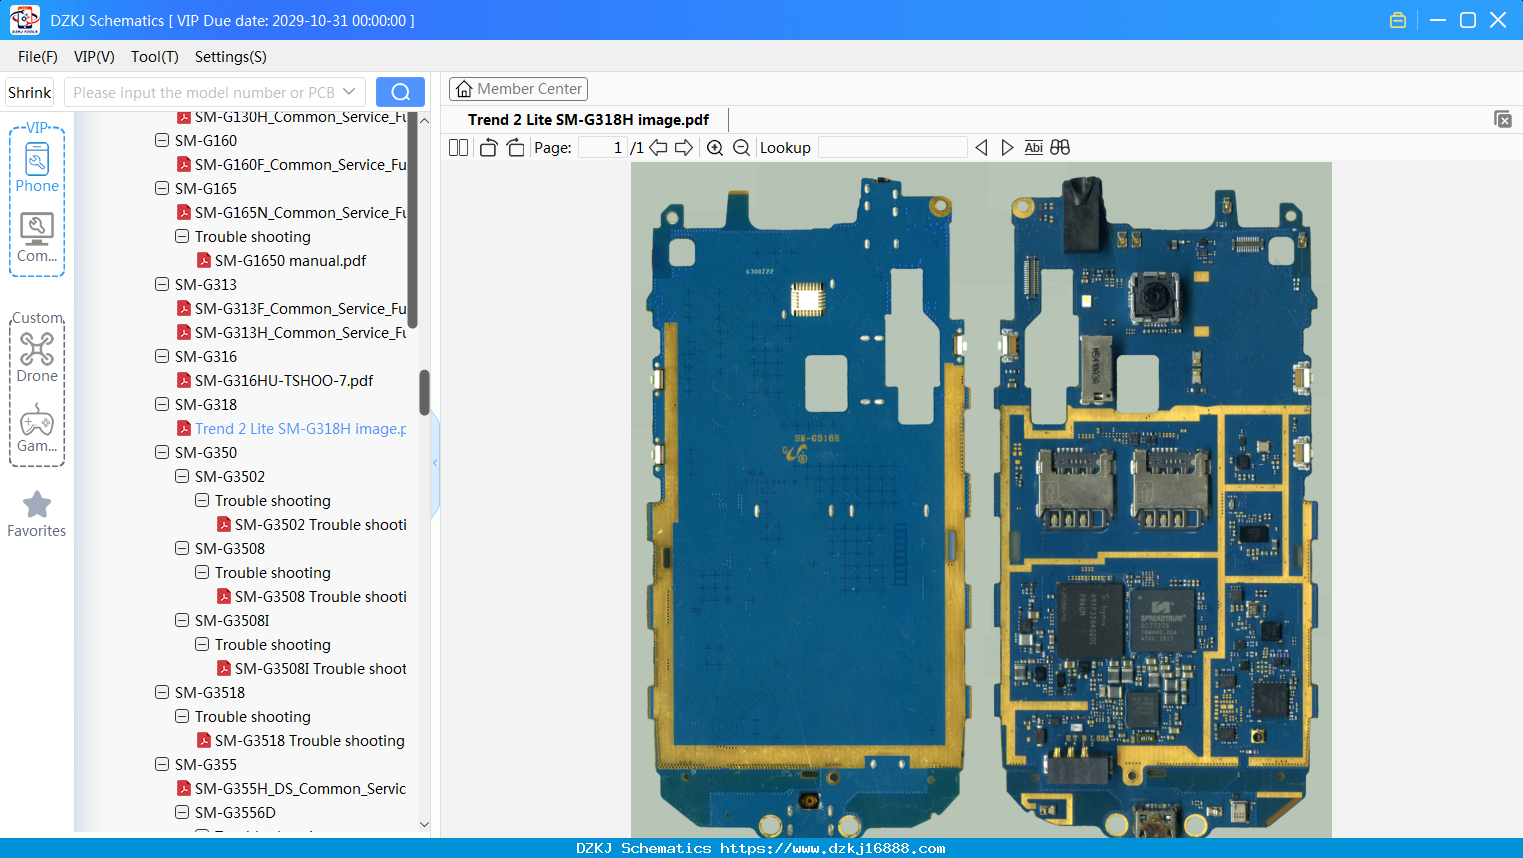Open SM-G3518 Trouble shooting file
The width and height of the screenshot is (1523, 858).
click(x=300, y=740)
